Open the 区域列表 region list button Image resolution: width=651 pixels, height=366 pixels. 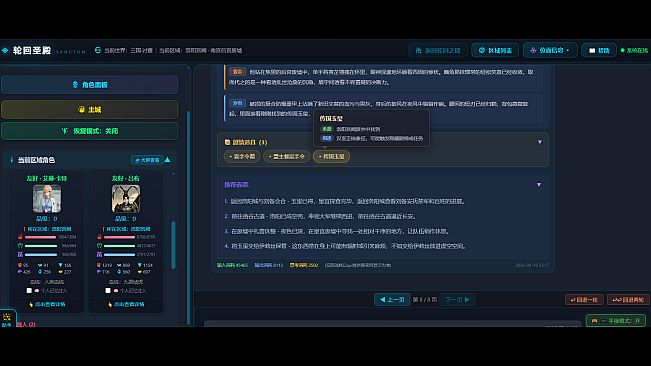(495, 50)
